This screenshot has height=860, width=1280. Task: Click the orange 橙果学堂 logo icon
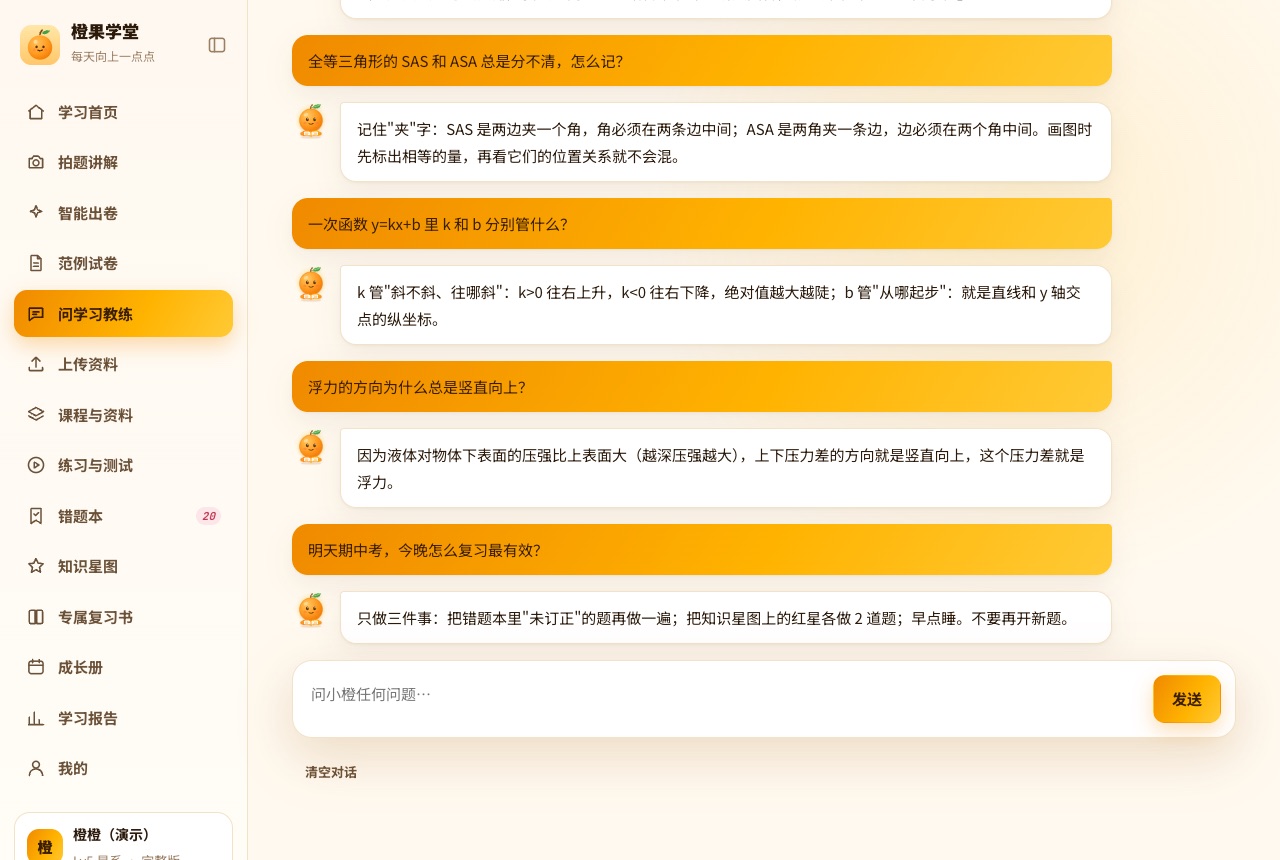(40, 45)
